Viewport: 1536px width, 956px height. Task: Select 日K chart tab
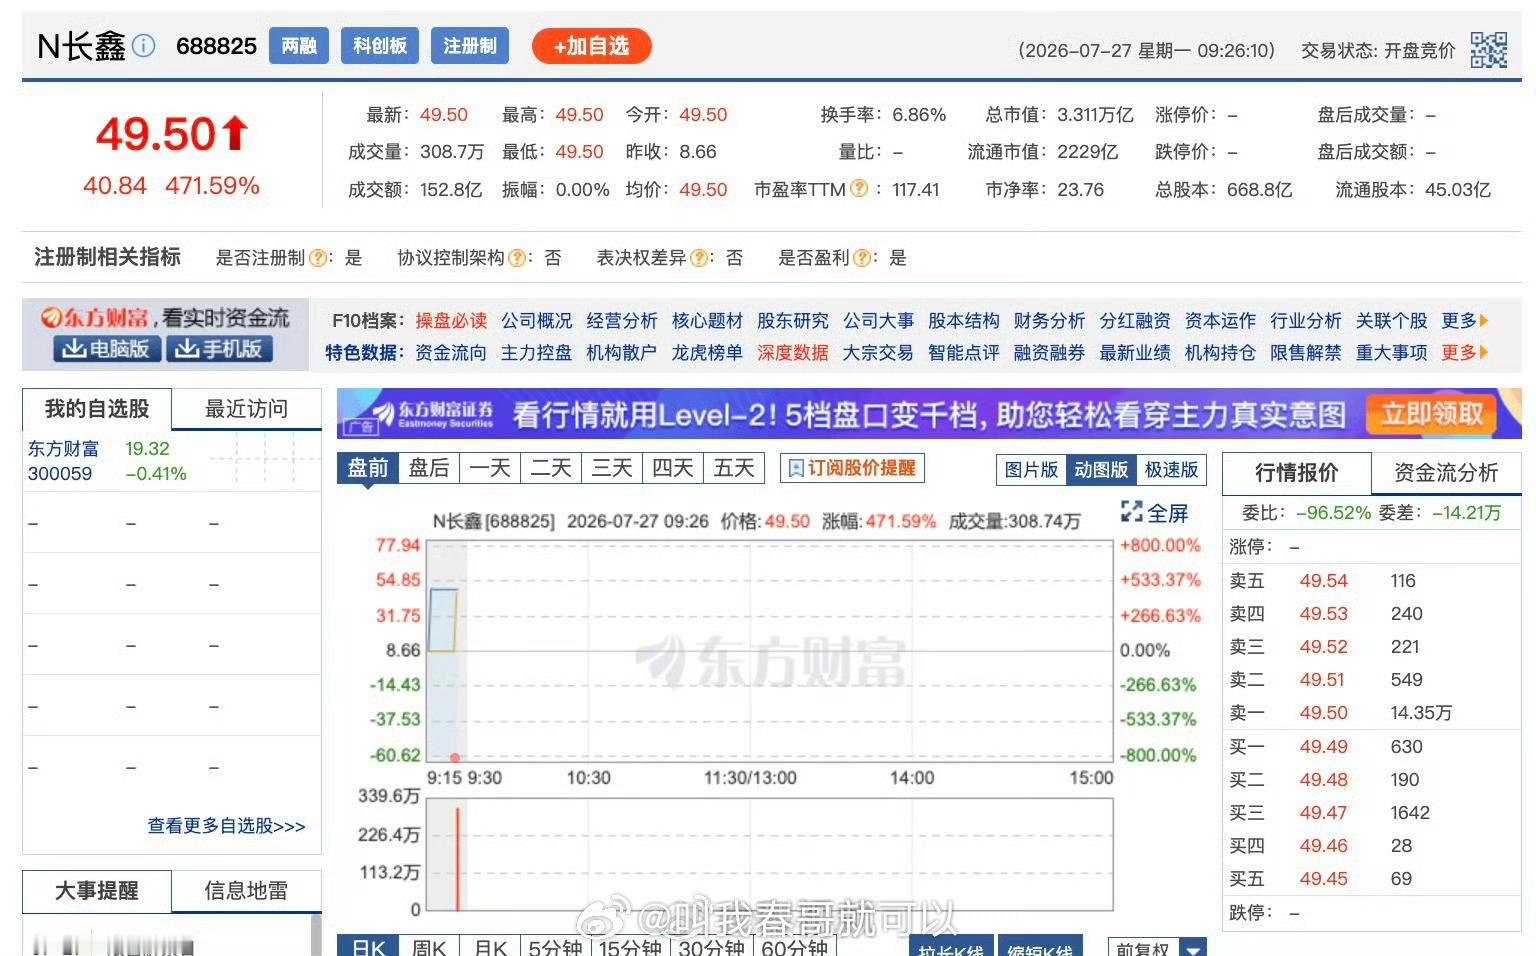point(368,947)
